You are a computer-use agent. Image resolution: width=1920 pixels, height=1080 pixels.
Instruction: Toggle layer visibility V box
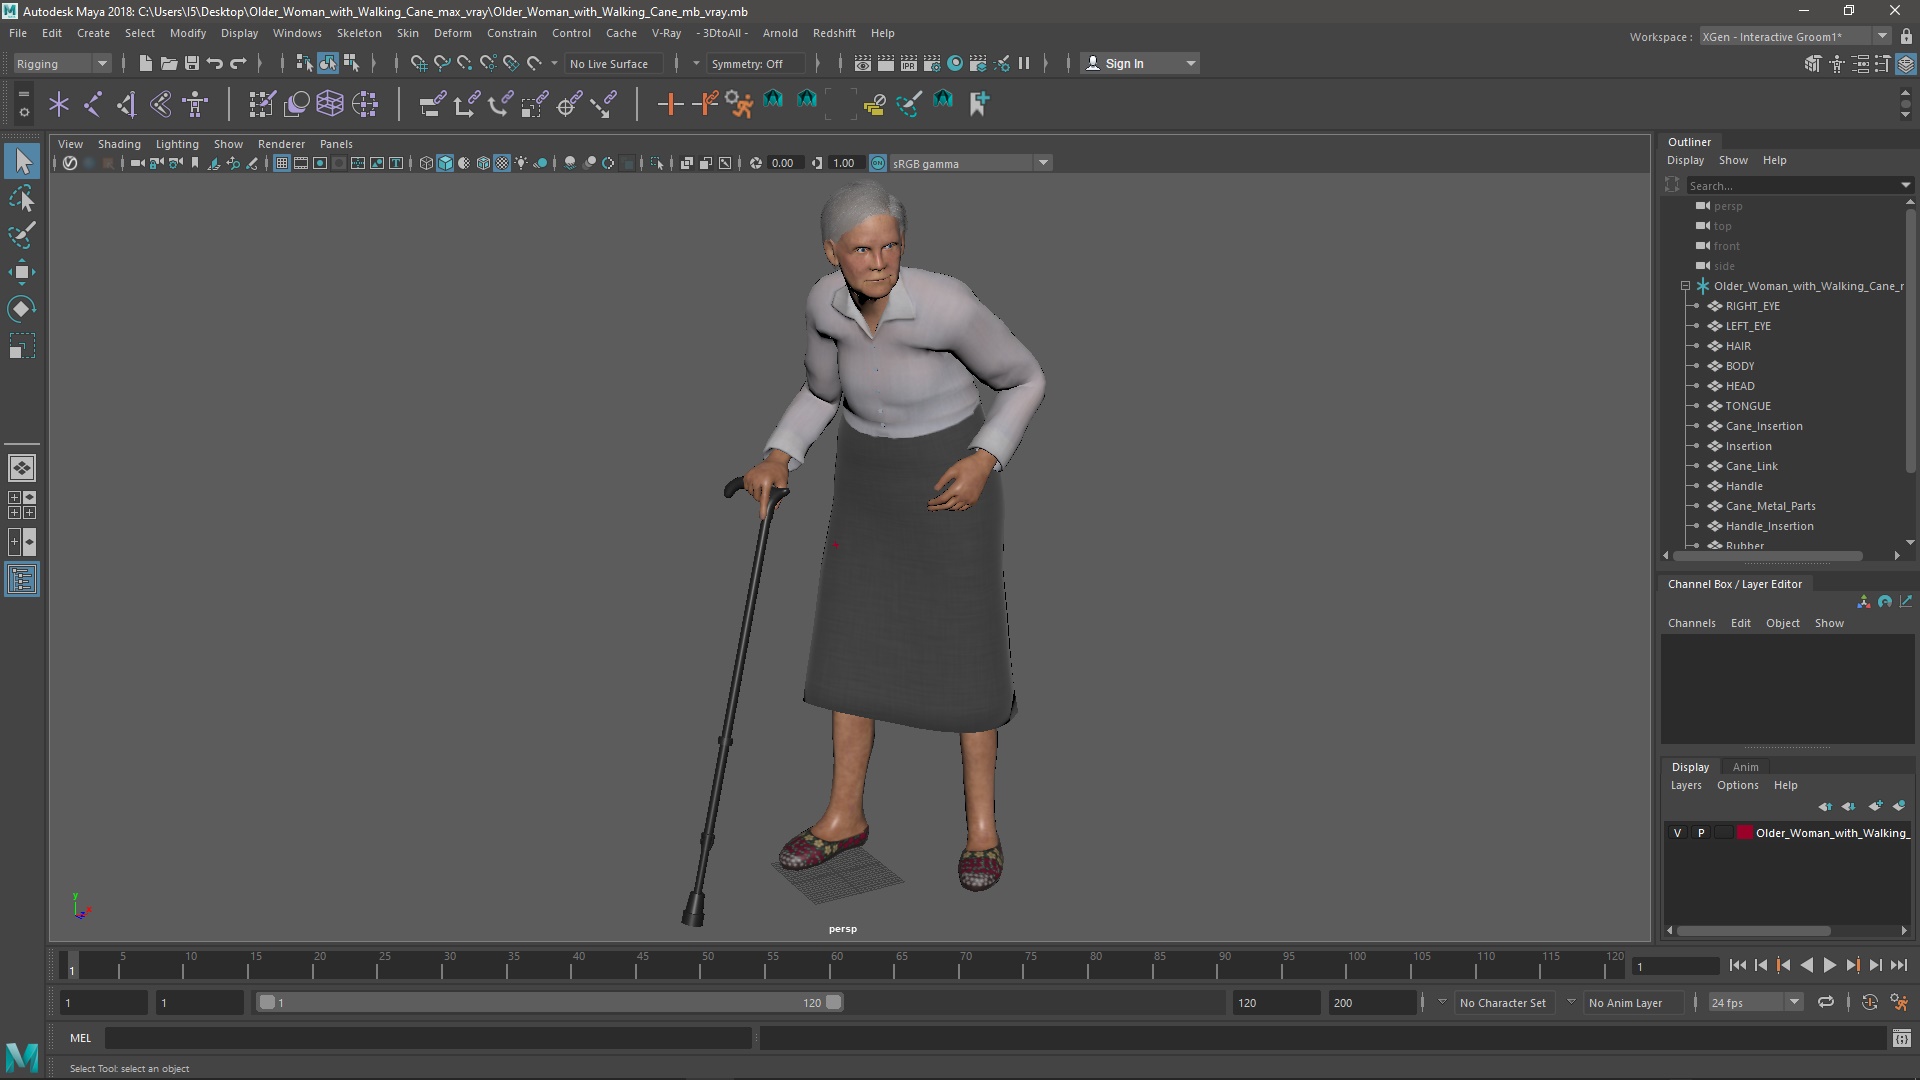pyautogui.click(x=1678, y=833)
